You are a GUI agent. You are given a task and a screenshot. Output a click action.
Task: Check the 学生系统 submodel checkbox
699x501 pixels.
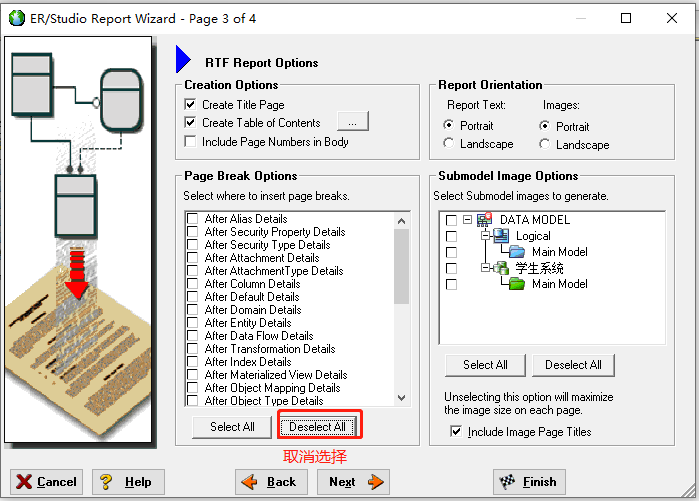[451, 268]
